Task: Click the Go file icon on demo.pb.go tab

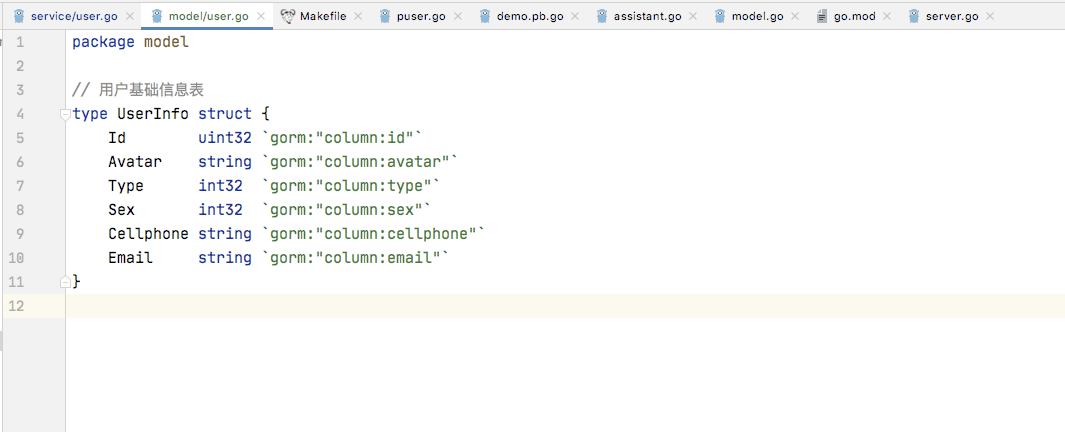Action: coord(485,17)
